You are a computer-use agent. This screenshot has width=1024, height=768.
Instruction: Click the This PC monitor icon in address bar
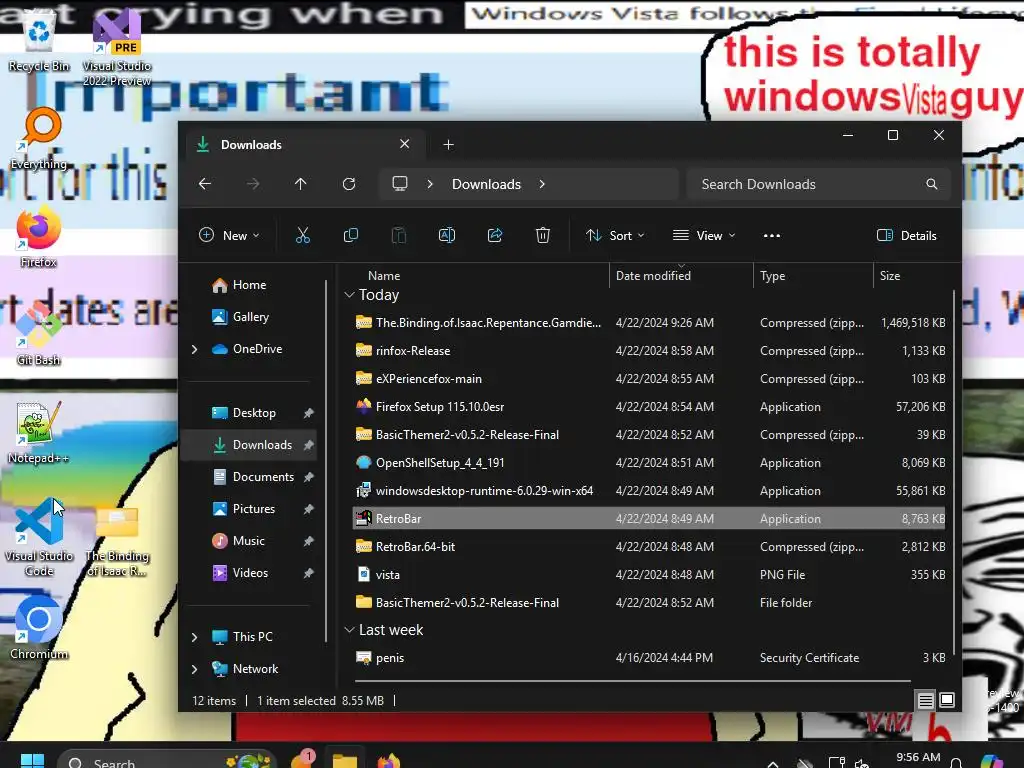click(x=400, y=184)
